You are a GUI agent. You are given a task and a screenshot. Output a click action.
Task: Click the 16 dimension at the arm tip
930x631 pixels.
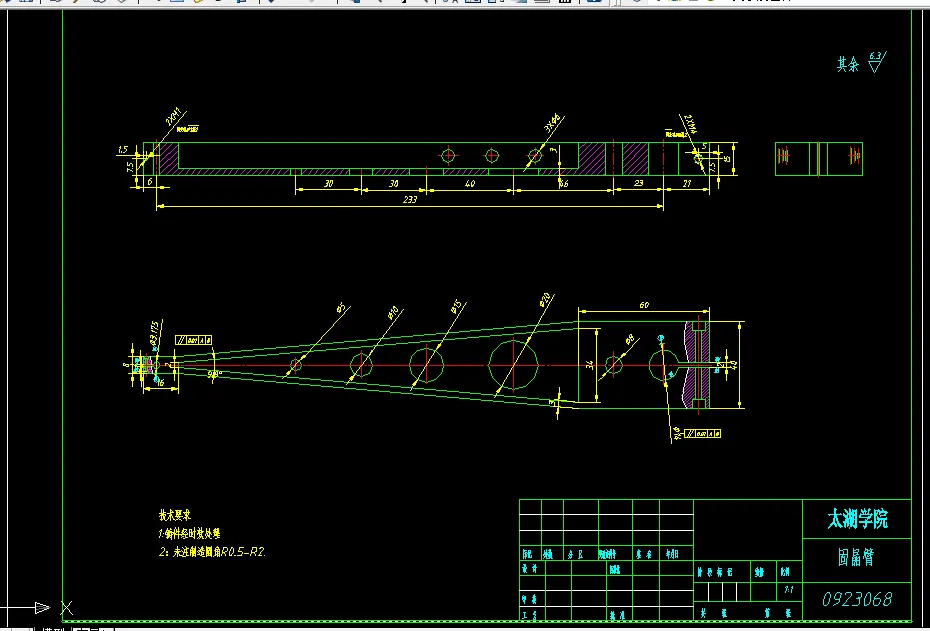[x=160, y=383]
